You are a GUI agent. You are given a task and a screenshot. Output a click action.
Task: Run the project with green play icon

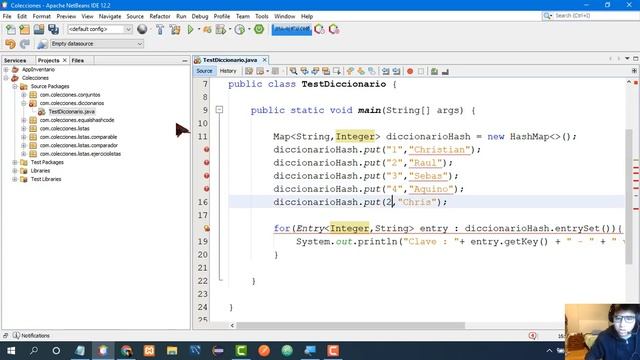coord(190,29)
